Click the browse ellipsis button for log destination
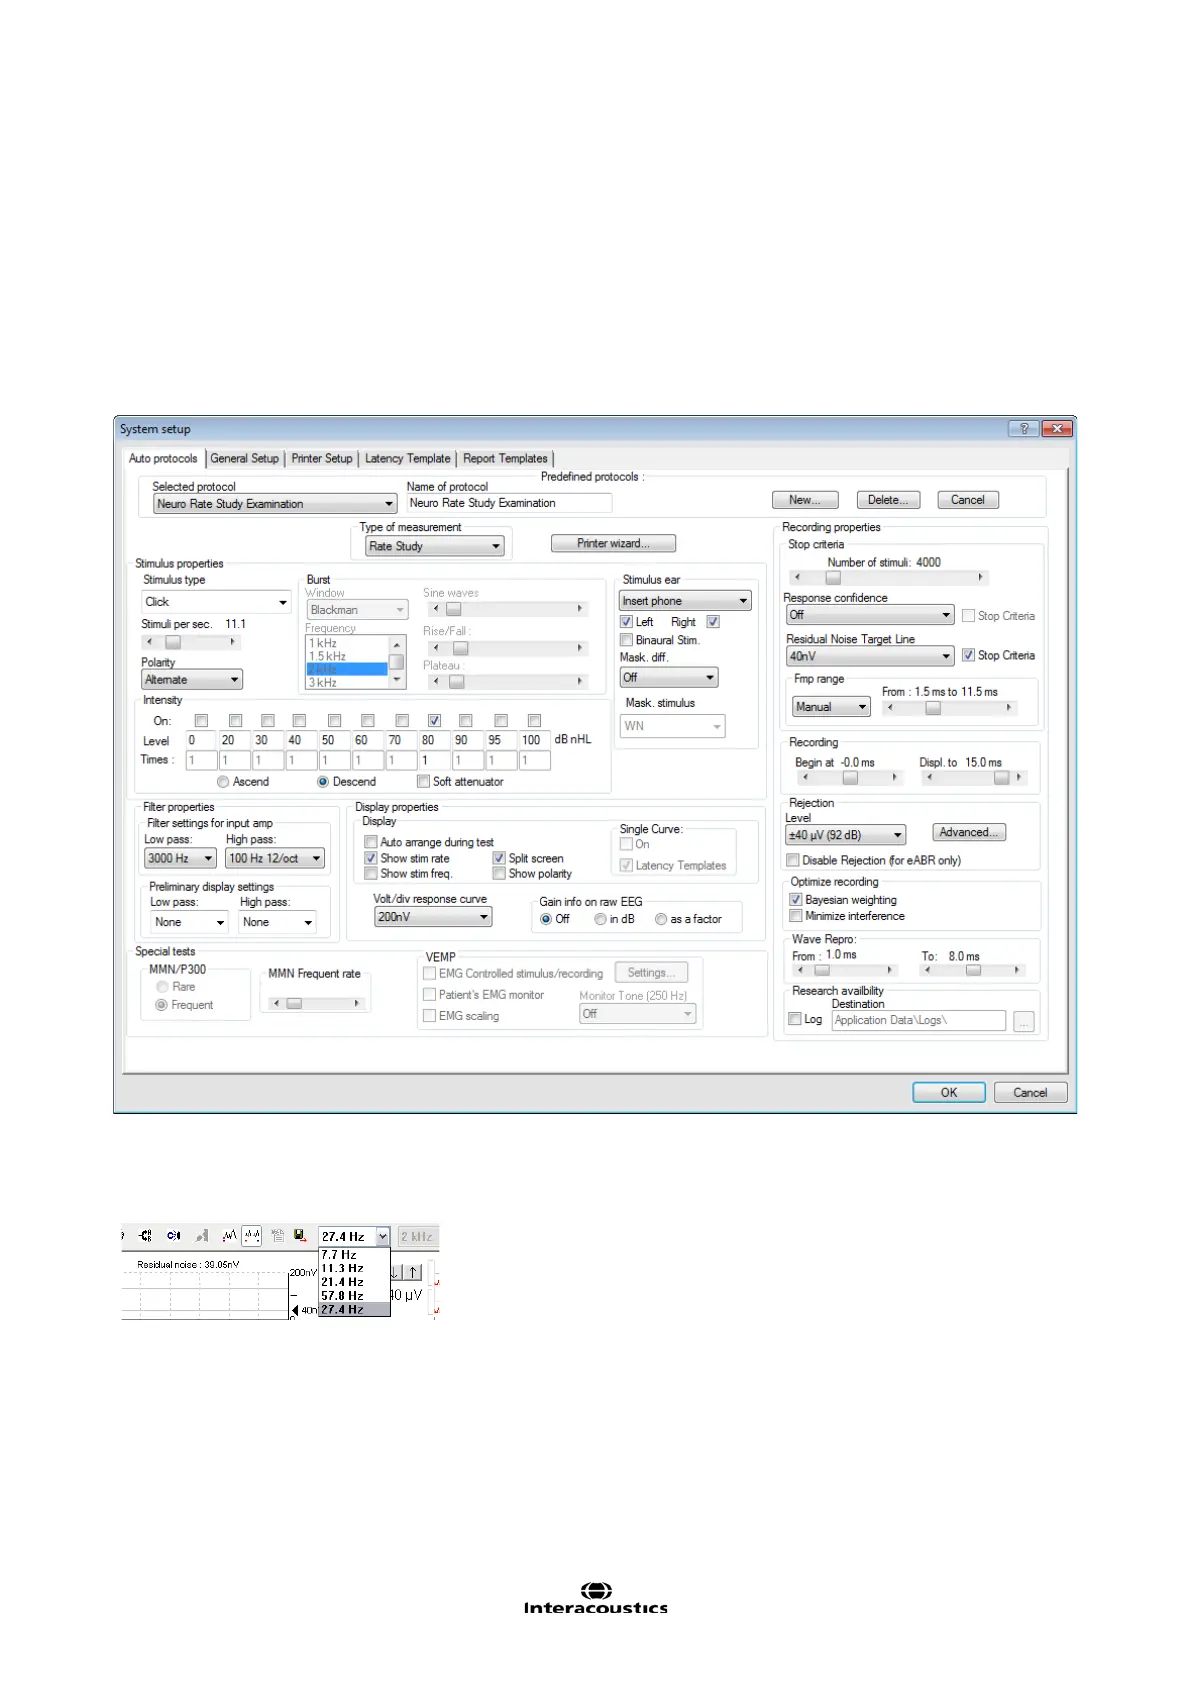This screenshot has width=1191, height=1684. pos(1024,1021)
